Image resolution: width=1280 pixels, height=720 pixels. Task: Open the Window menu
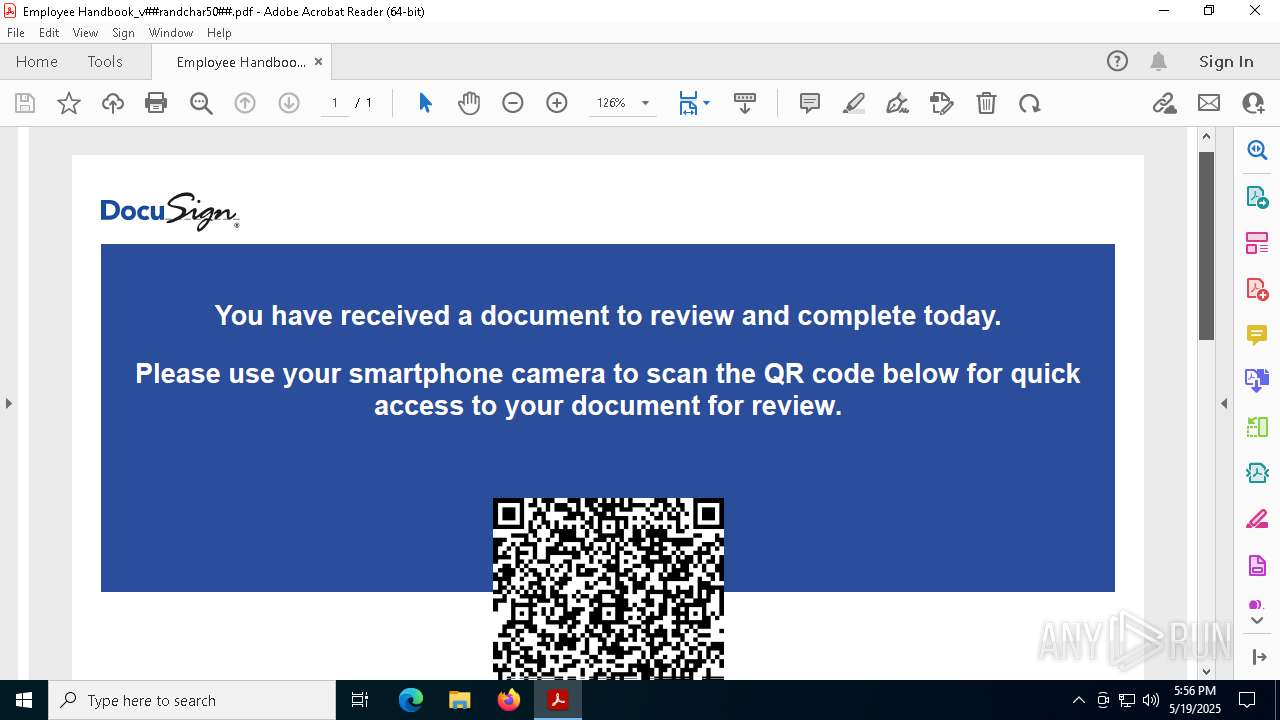pyautogui.click(x=171, y=32)
